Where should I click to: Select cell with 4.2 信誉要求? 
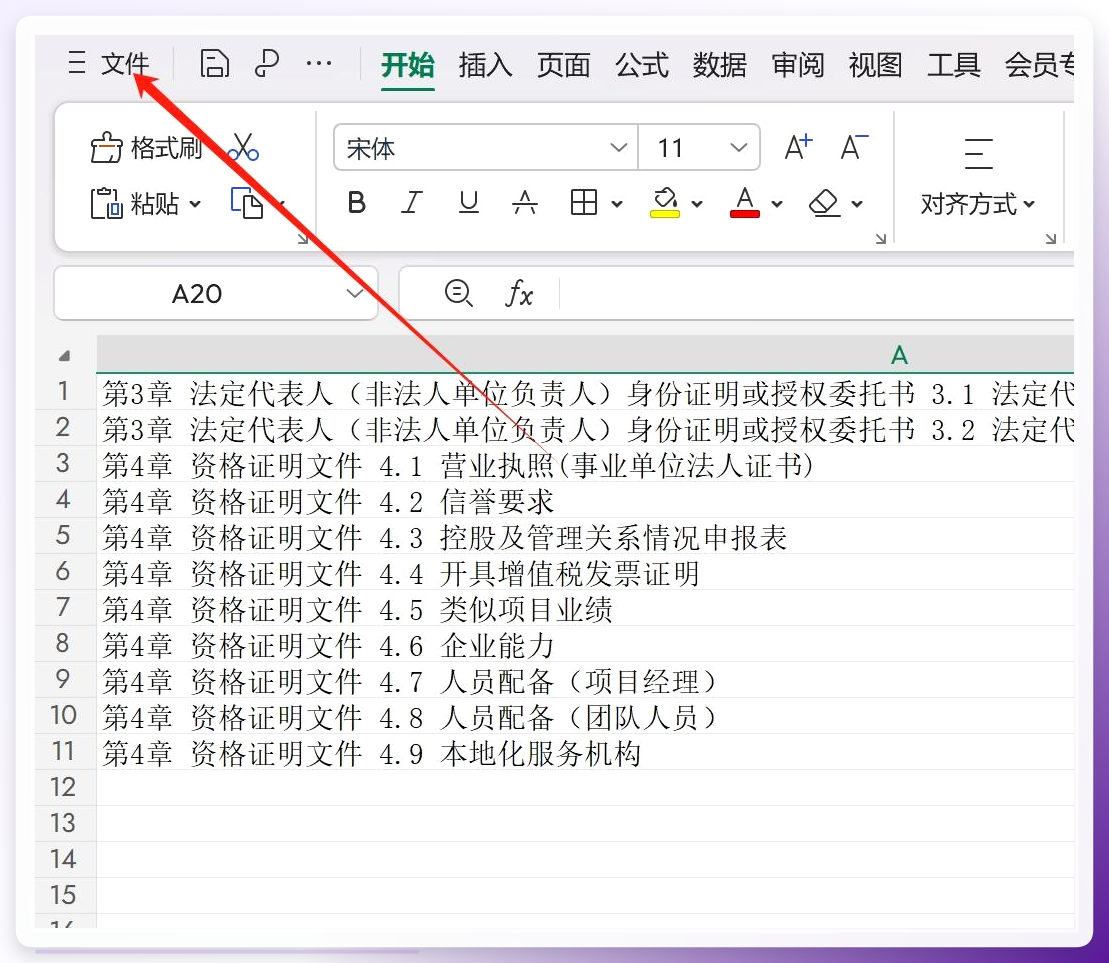tap(586, 500)
